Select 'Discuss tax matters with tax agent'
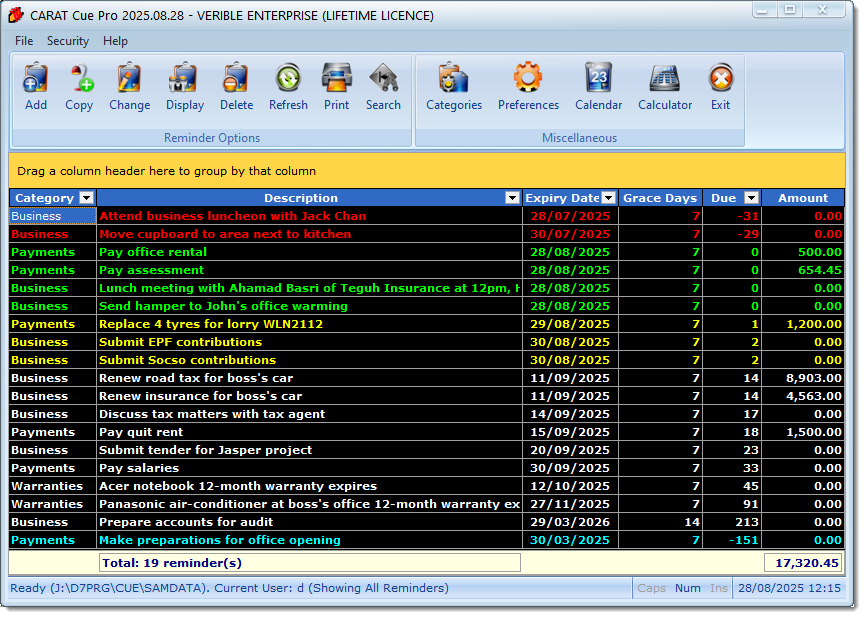Viewport: 864px width, 617px height. (426, 414)
